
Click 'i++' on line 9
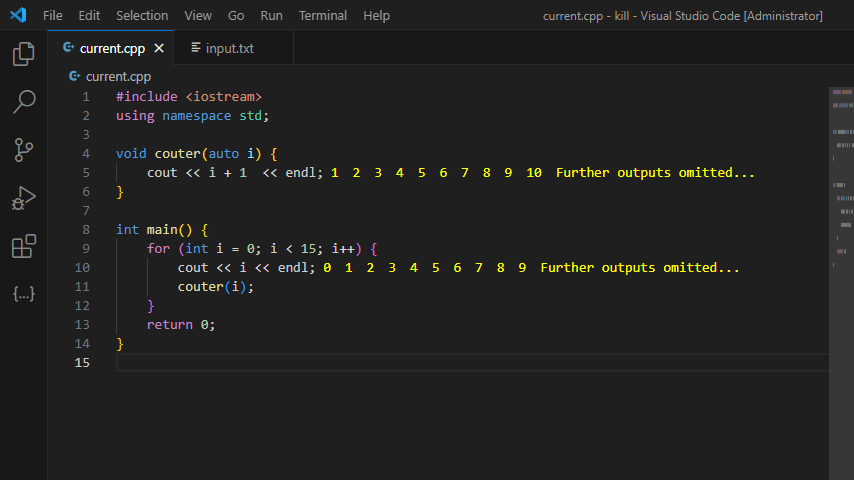343,248
